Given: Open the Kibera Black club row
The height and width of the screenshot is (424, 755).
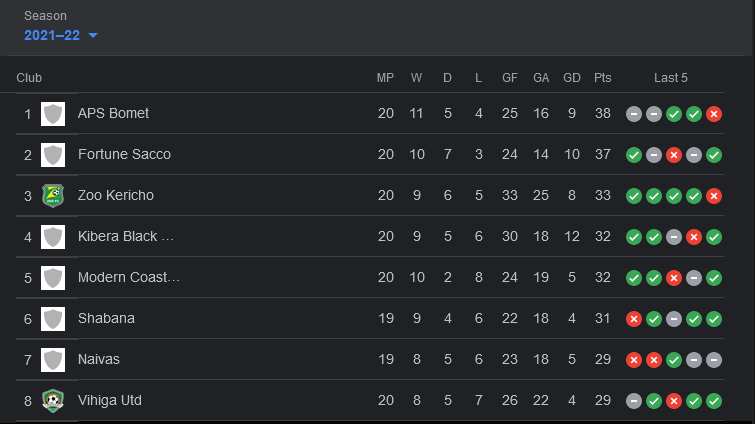Looking at the screenshot, I should (x=370, y=236).
